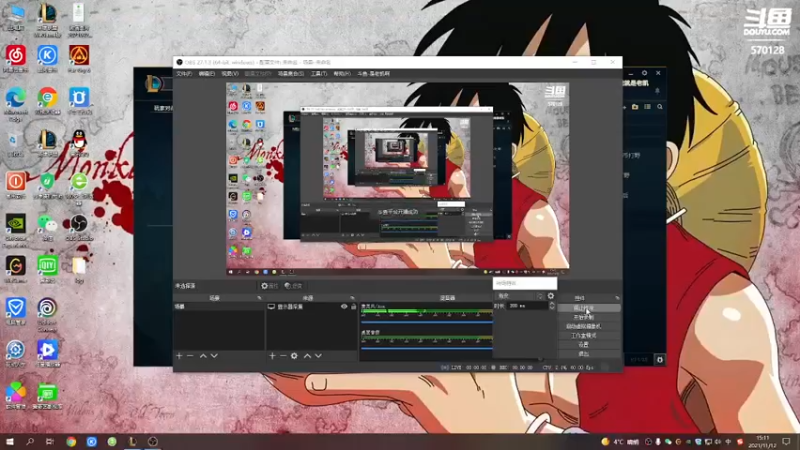Open NetEase Cloud Music desktop icon
This screenshot has height=450, width=800.
(x=16, y=59)
